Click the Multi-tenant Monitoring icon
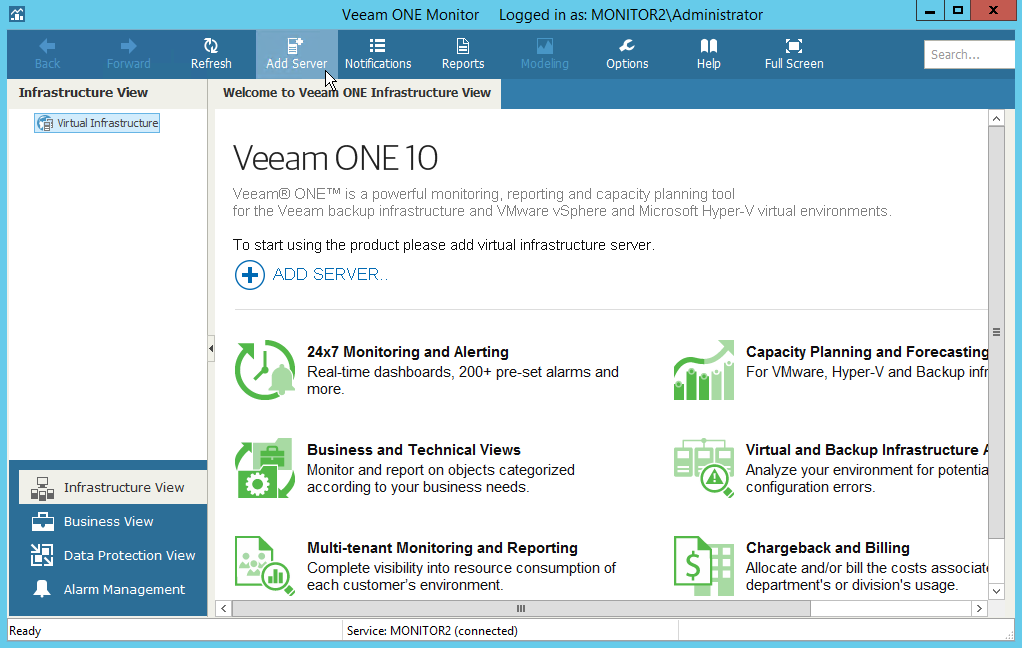The width and height of the screenshot is (1022, 648). pos(265,566)
